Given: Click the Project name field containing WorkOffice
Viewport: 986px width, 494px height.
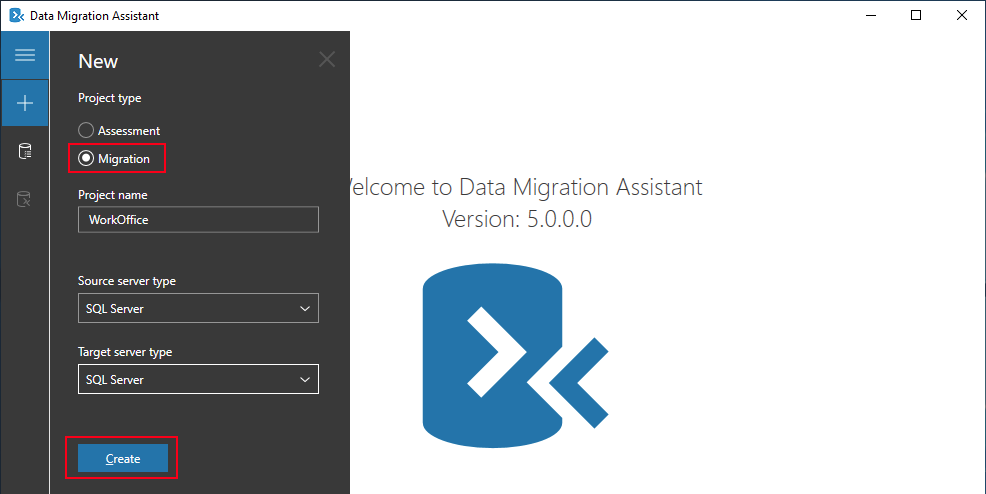Looking at the screenshot, I should click(198, 220).
